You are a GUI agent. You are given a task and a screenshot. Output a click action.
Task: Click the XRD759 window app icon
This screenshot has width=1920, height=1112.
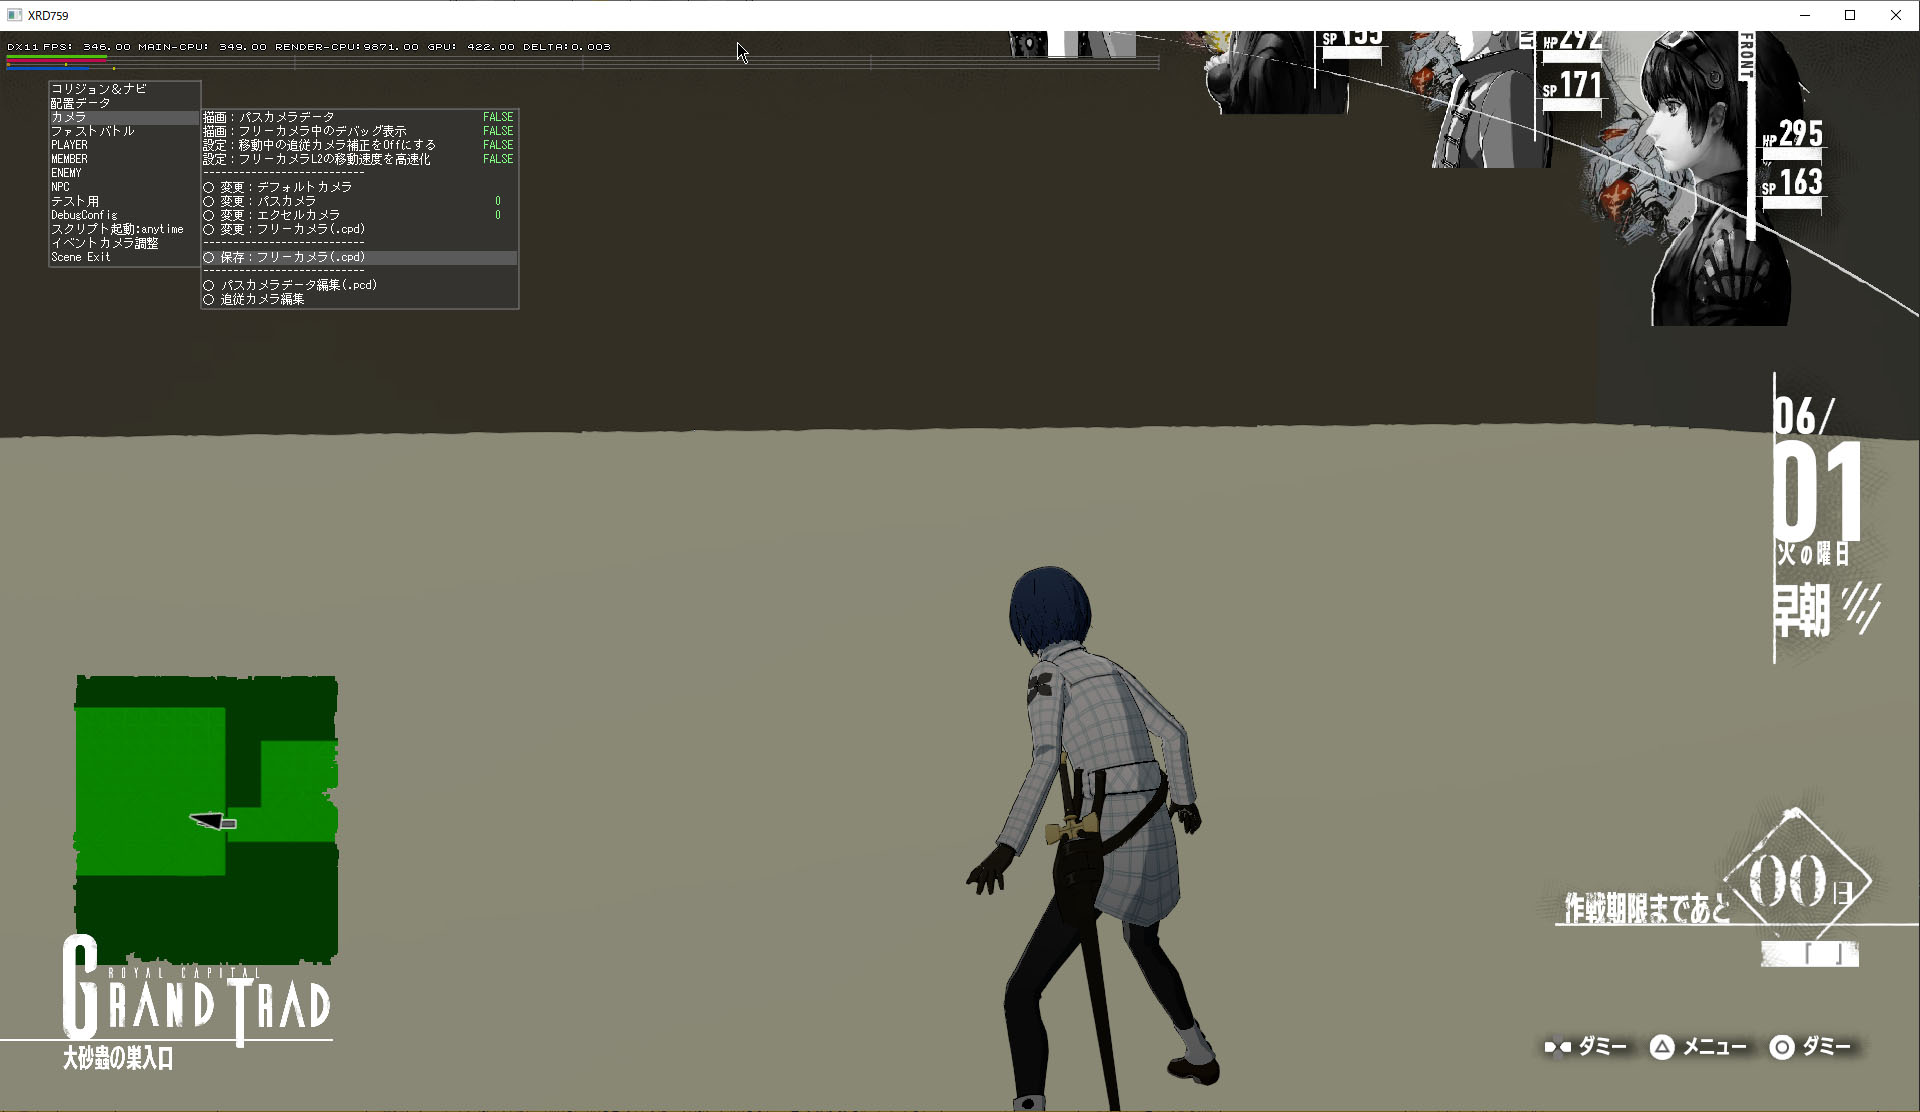(x=14, y=15)
